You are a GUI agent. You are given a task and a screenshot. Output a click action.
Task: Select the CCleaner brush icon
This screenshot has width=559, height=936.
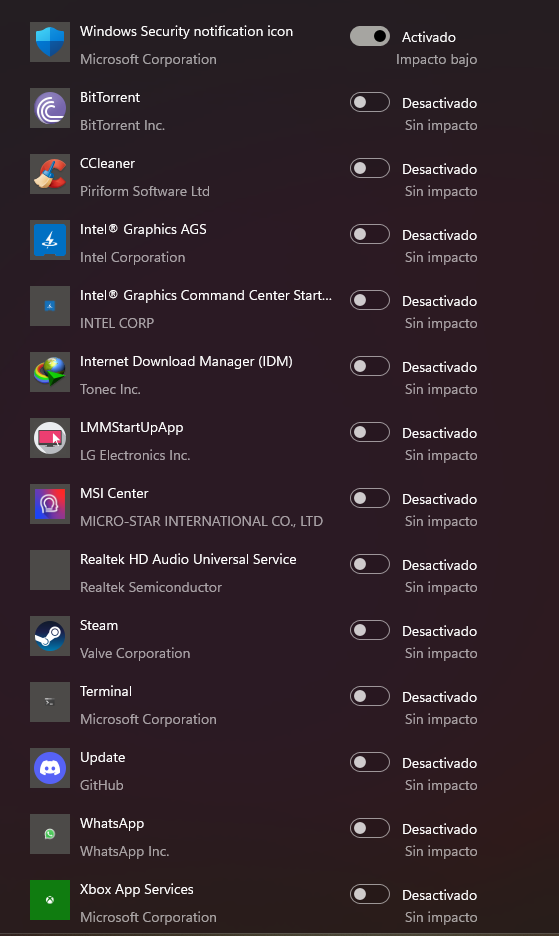click(x=50, y=174)
